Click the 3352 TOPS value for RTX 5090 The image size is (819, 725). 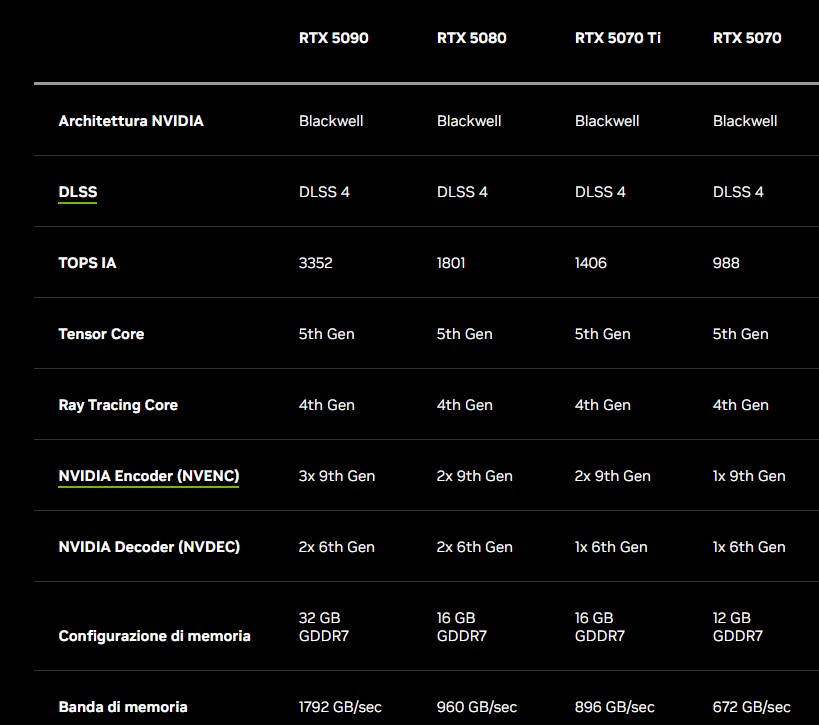[x=315, y=263]
